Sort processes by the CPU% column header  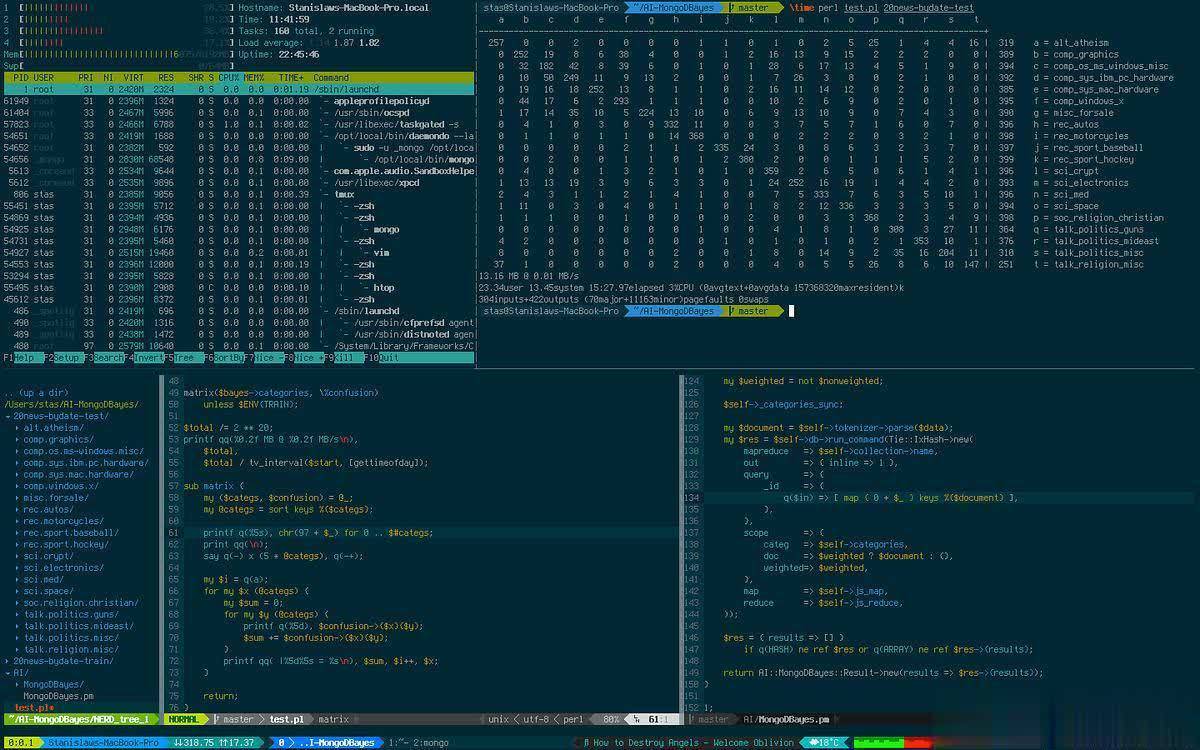coord(229,77)
